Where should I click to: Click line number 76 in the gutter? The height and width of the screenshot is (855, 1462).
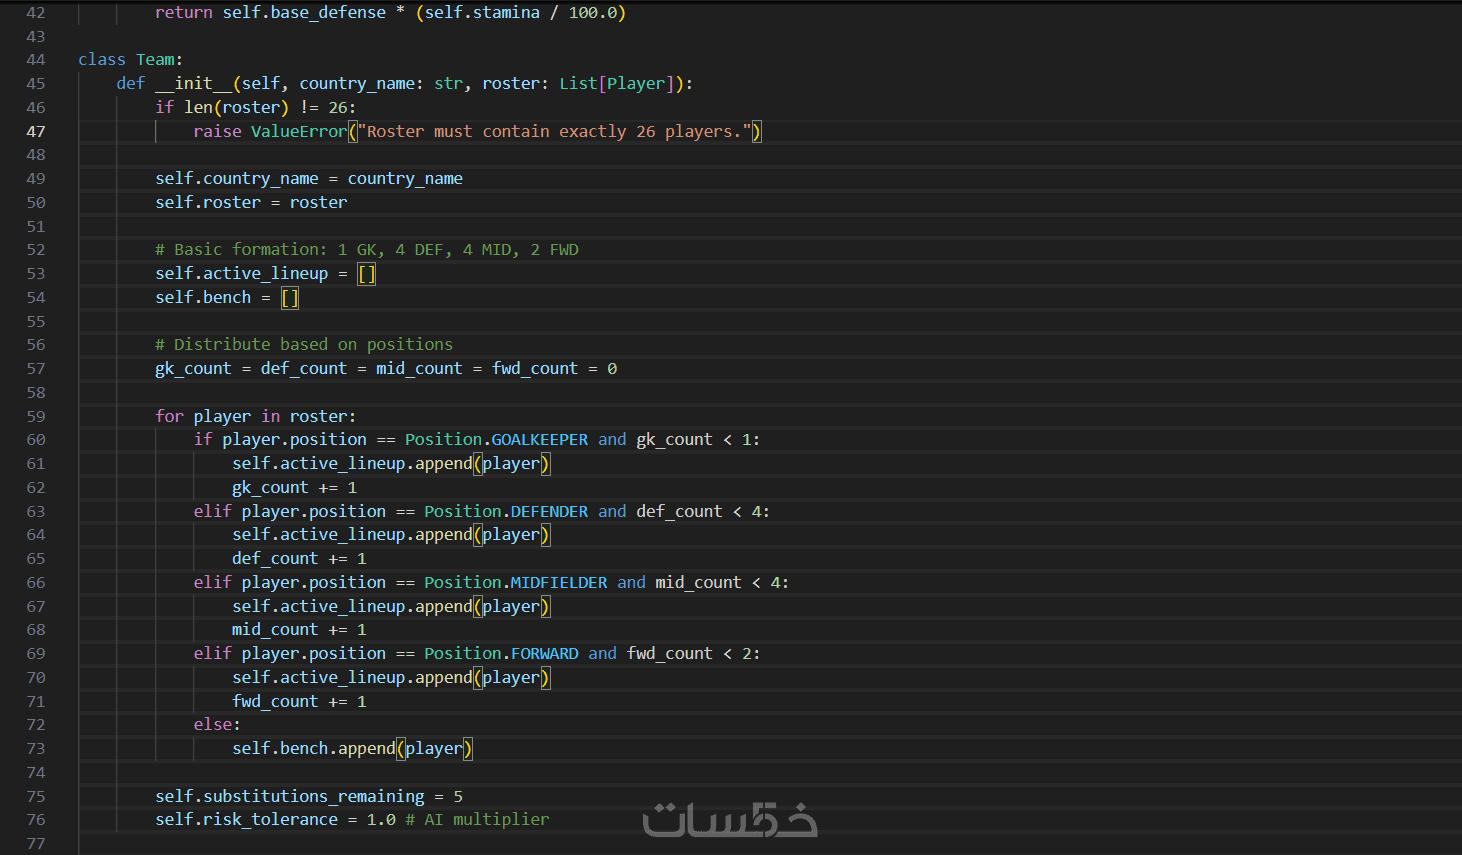(x=36, y=820)
